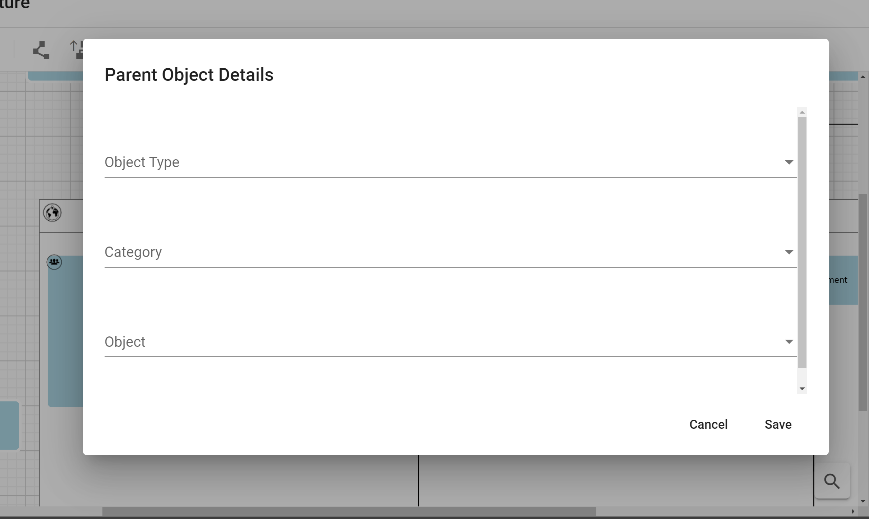The width and height of the screenshot is (869, 519).
Task: Expand the Object Type dropdown arrow
Action: (x=789, y=162)
